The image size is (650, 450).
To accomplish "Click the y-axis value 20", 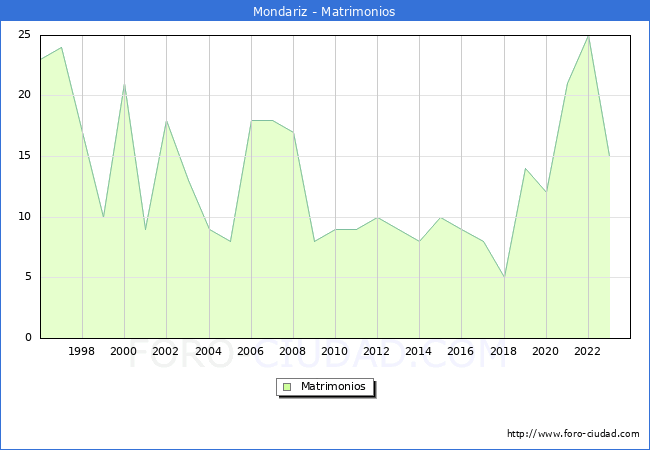I will coord(24,94).
